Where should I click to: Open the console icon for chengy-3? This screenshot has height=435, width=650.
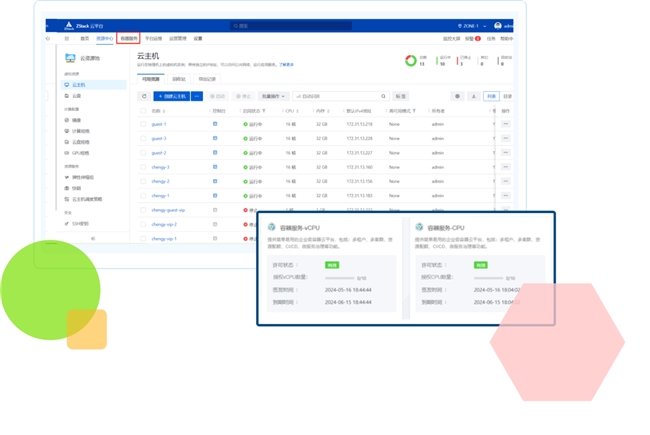click(215, 167)
